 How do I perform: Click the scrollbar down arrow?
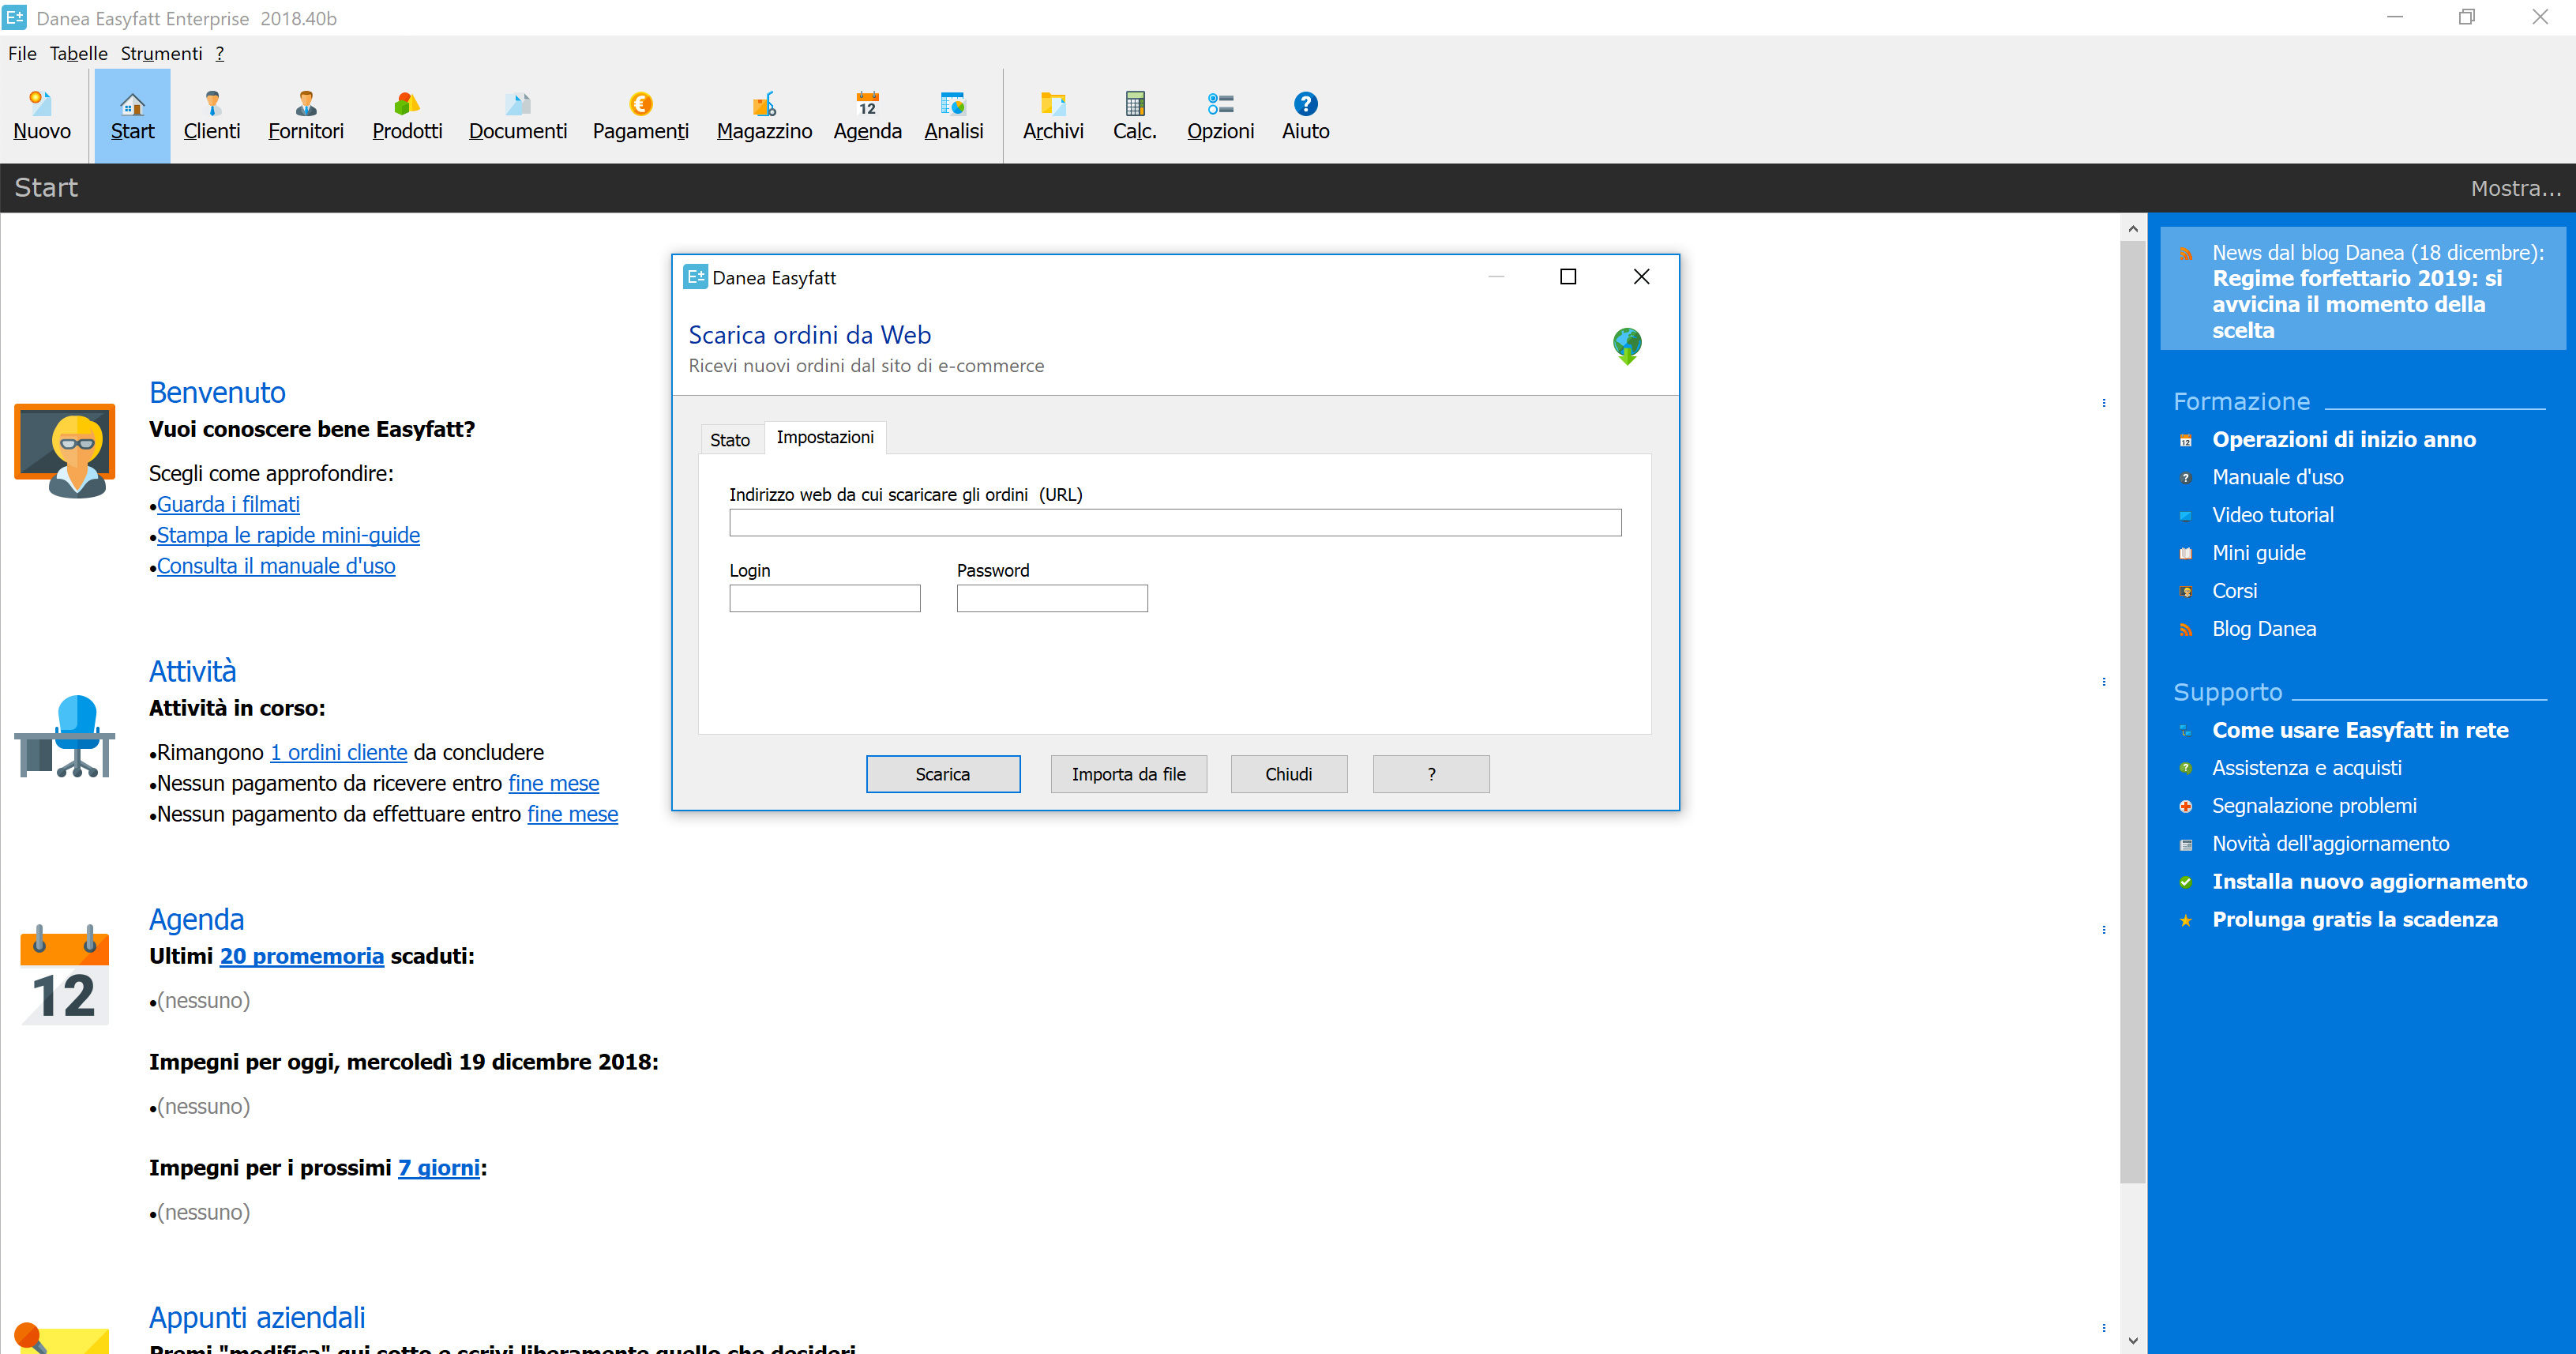pyautogui.click(x=2133, y=1341)
